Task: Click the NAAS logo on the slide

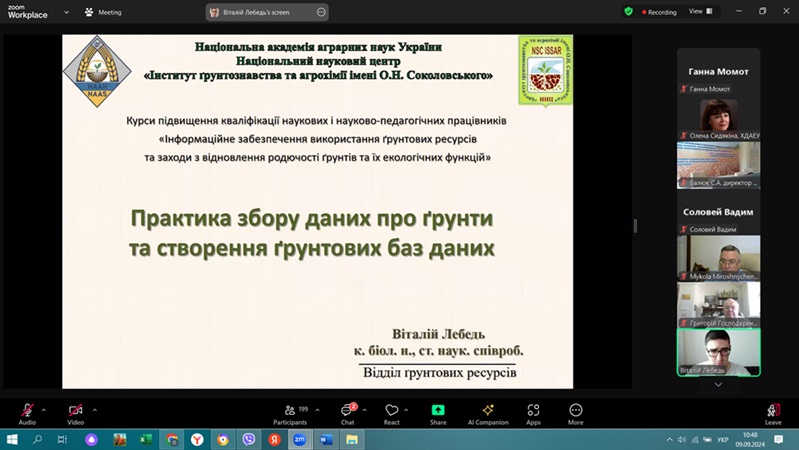Action: pyautogui.click(x=97, y=71)
